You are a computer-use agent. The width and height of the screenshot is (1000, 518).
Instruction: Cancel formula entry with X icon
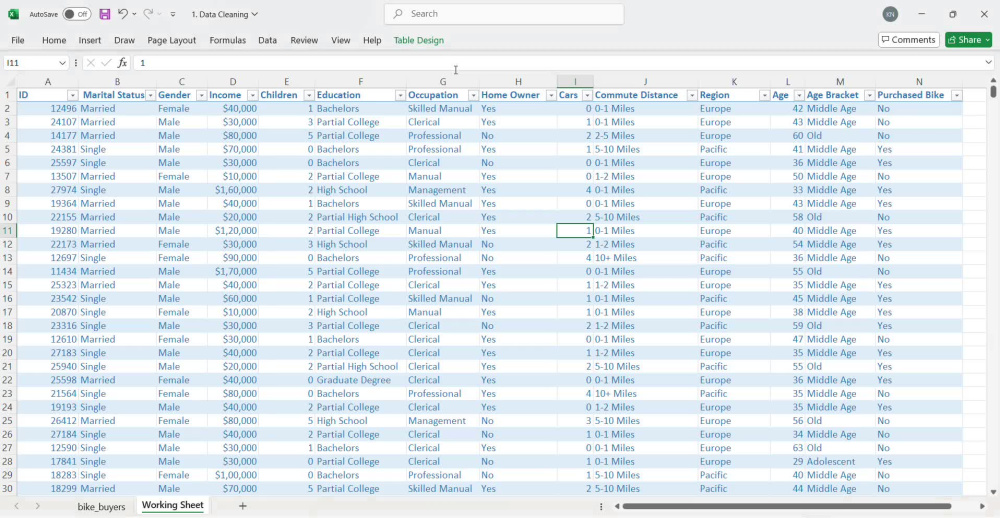pos(91,63)
